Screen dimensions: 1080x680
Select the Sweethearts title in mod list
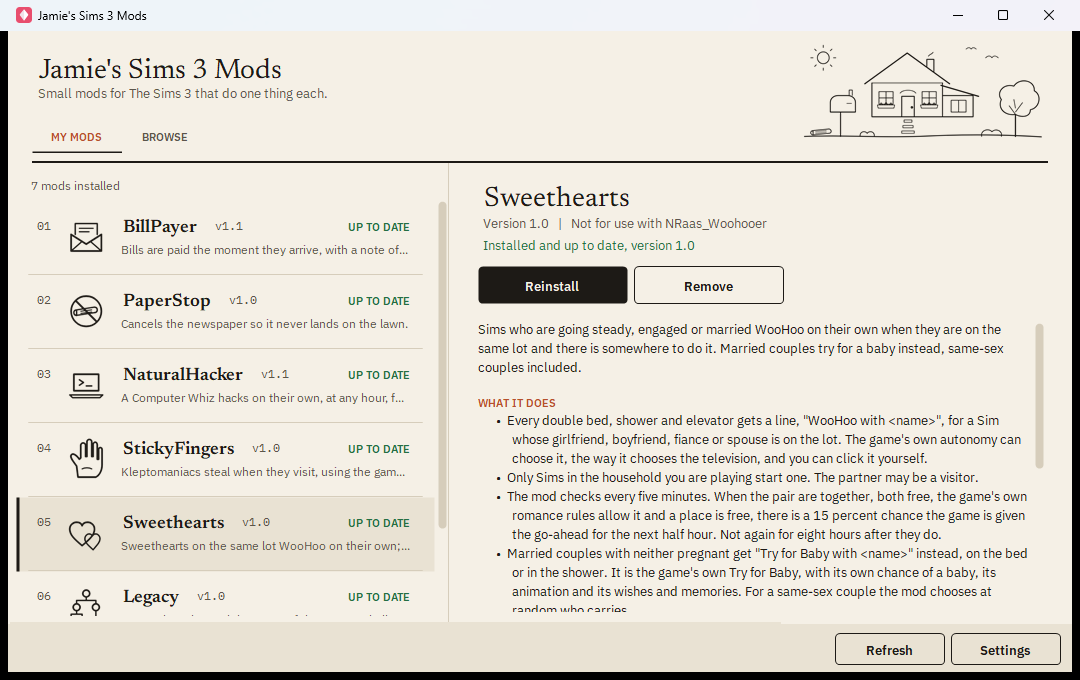pos(174,522)
